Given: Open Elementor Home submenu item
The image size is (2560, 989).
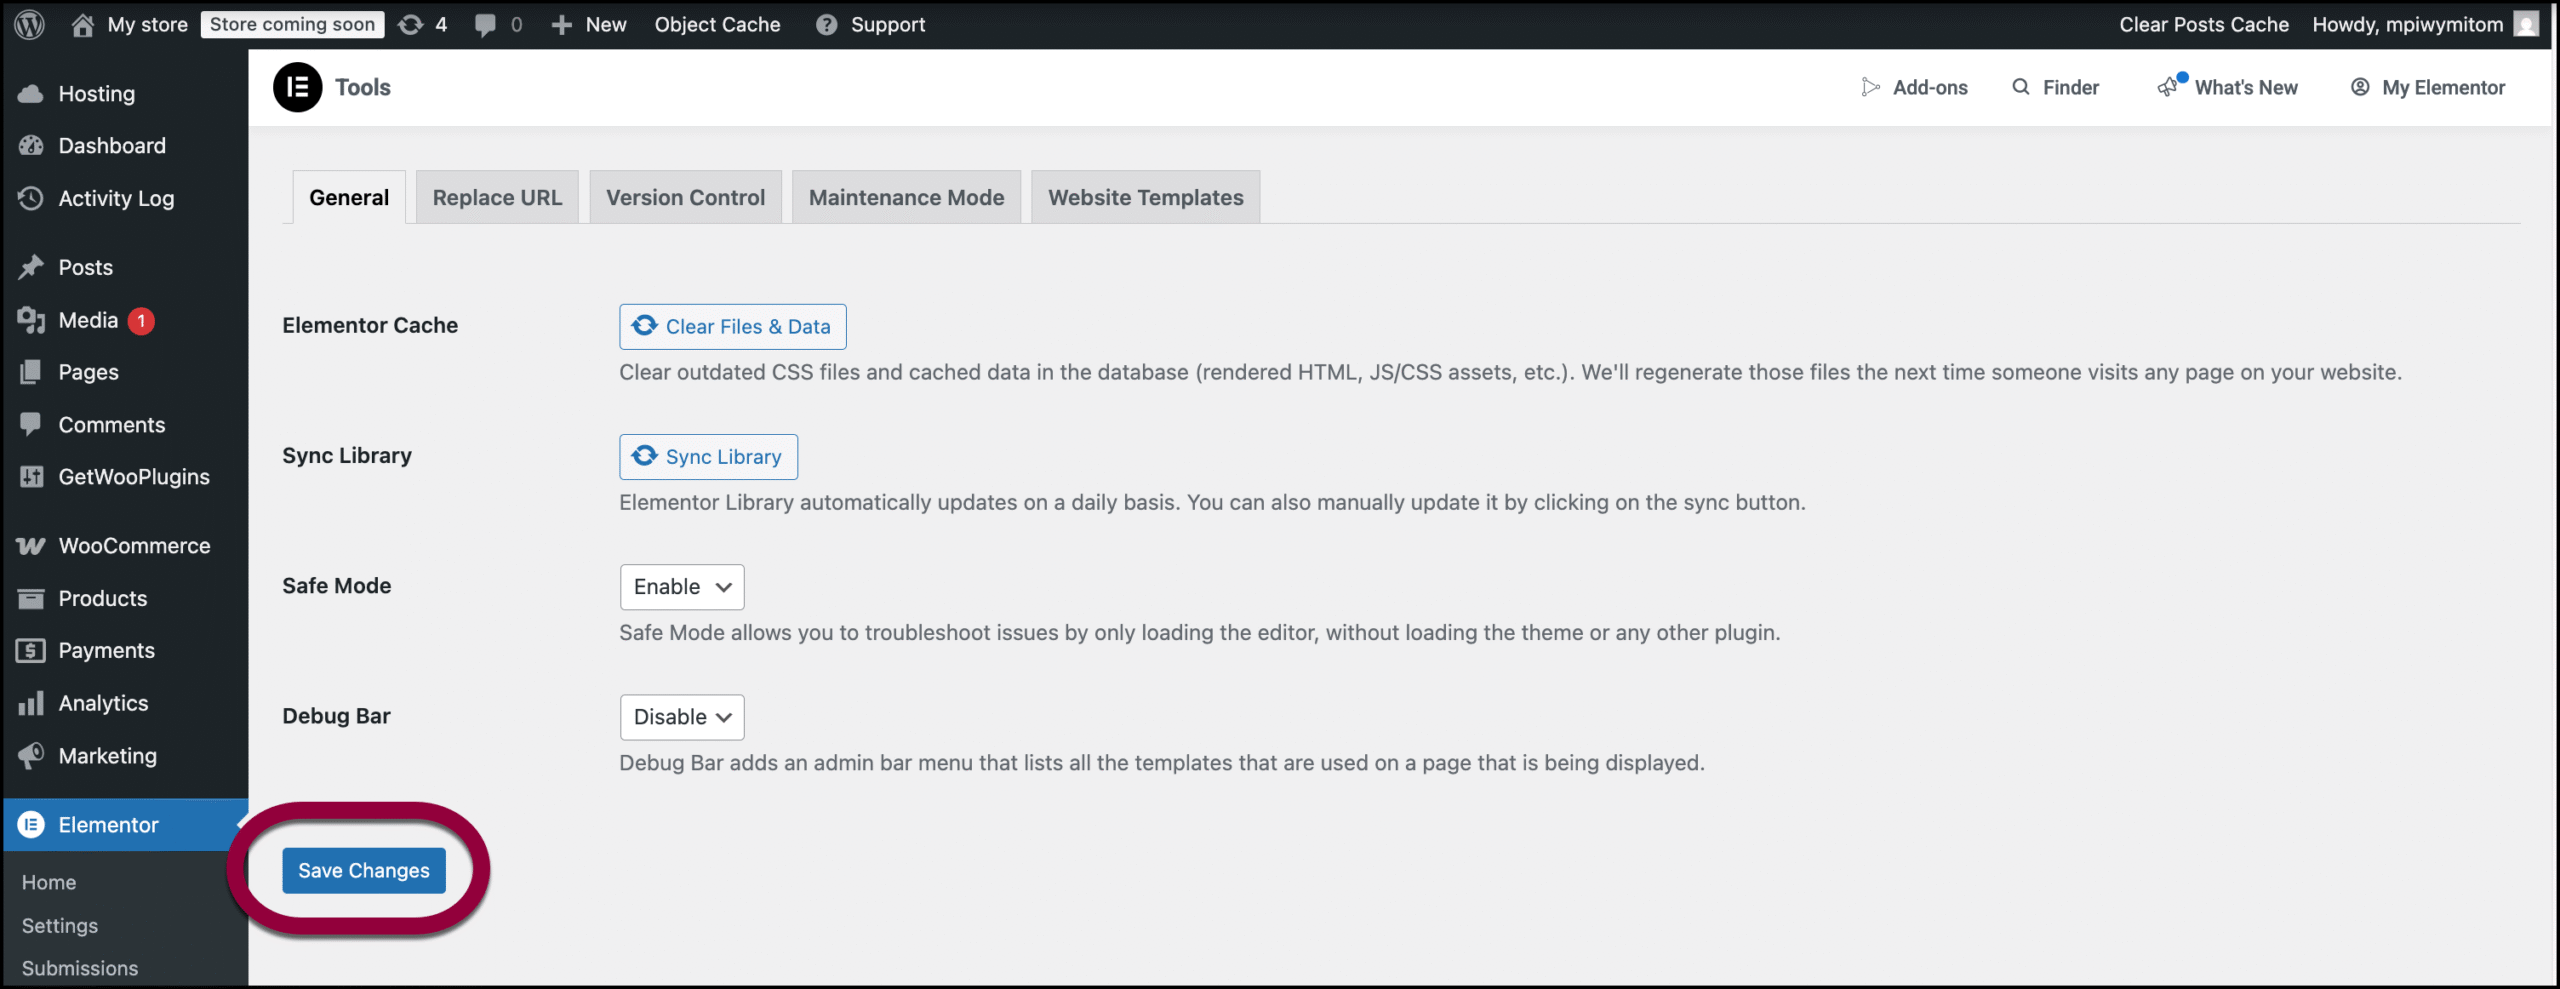Looking at the screenshot, I should tap(49, 882).
